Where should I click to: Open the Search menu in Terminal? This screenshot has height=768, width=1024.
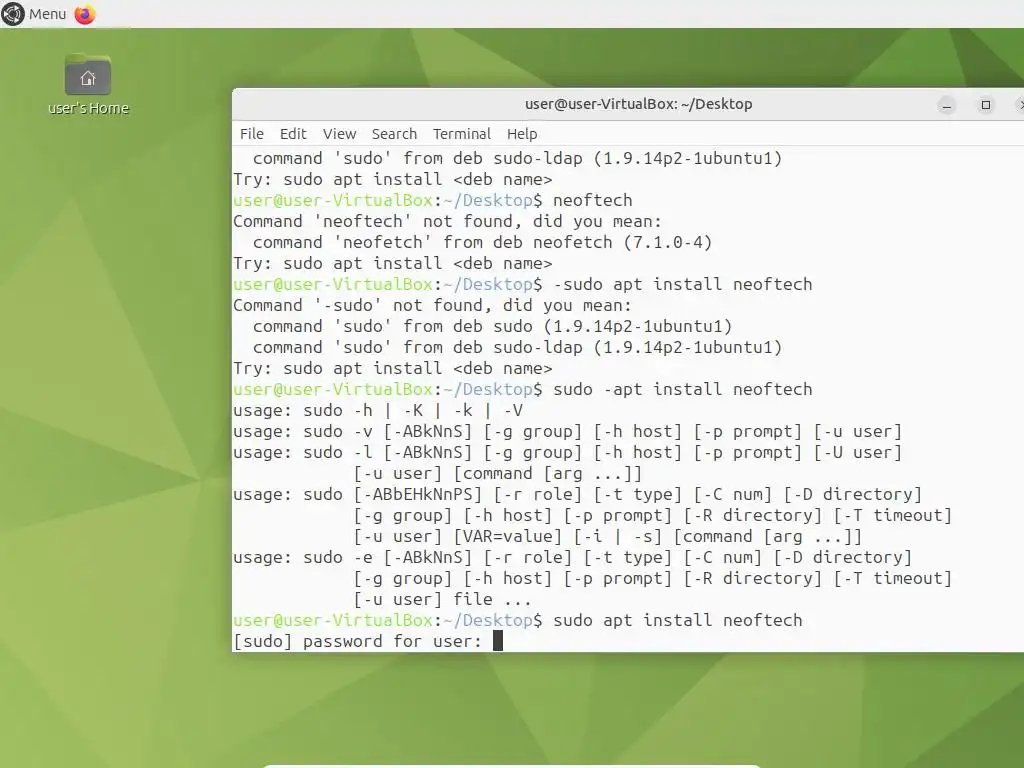[x=394, y=134]
